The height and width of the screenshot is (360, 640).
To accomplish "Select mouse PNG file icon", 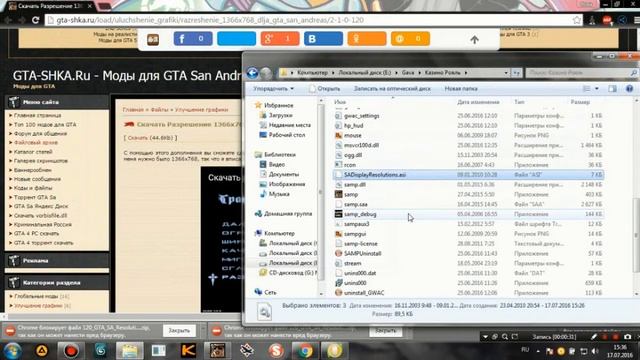I will point(338,136).
